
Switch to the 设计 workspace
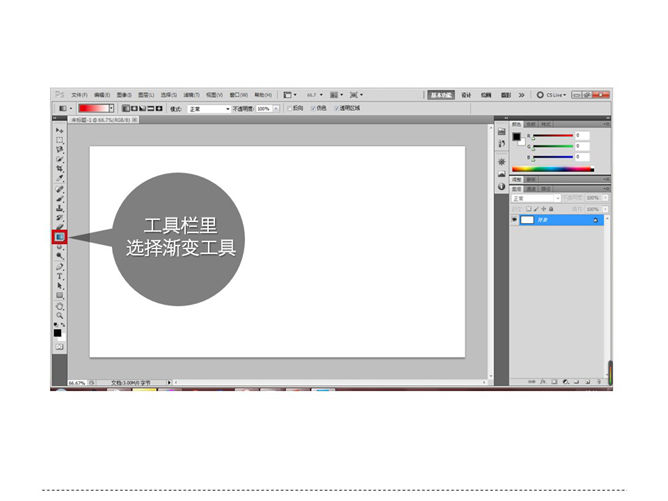pyautogui.click(x=467, y=94)
